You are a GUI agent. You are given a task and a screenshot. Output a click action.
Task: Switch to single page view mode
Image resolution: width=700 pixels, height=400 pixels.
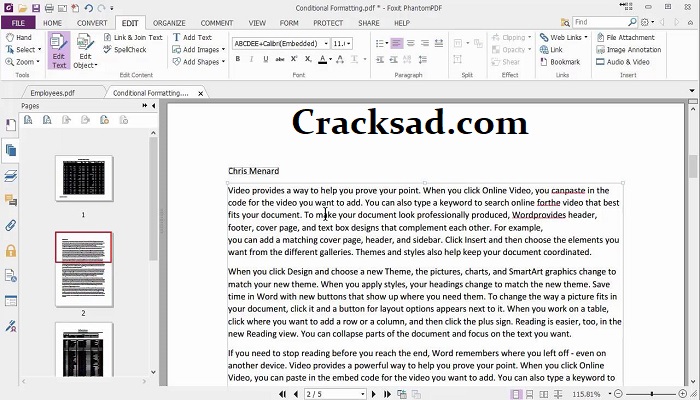516,394
